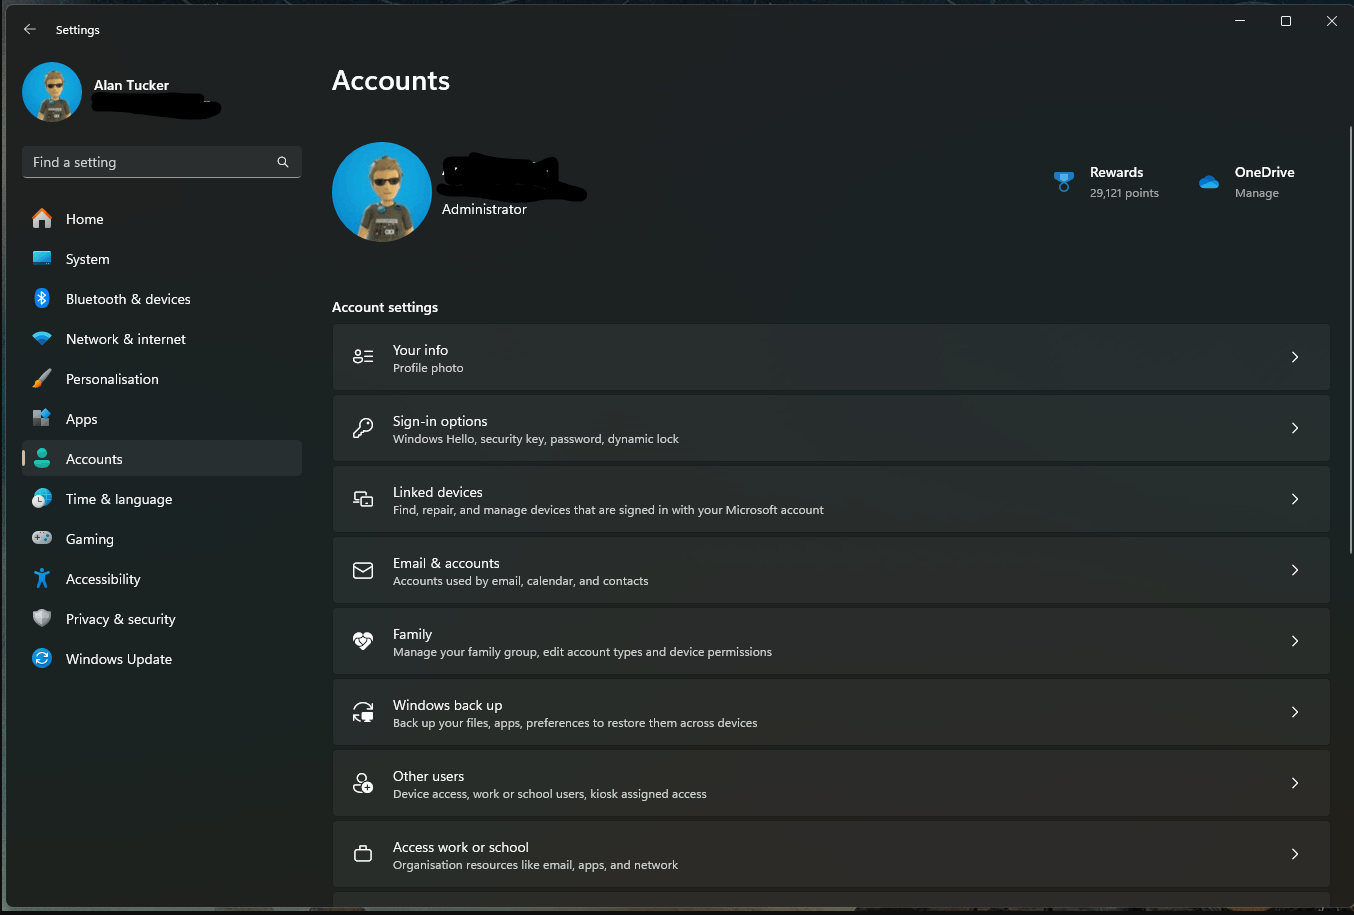Click the search magnifier icon in Find a setting

(x=283, y=162)
